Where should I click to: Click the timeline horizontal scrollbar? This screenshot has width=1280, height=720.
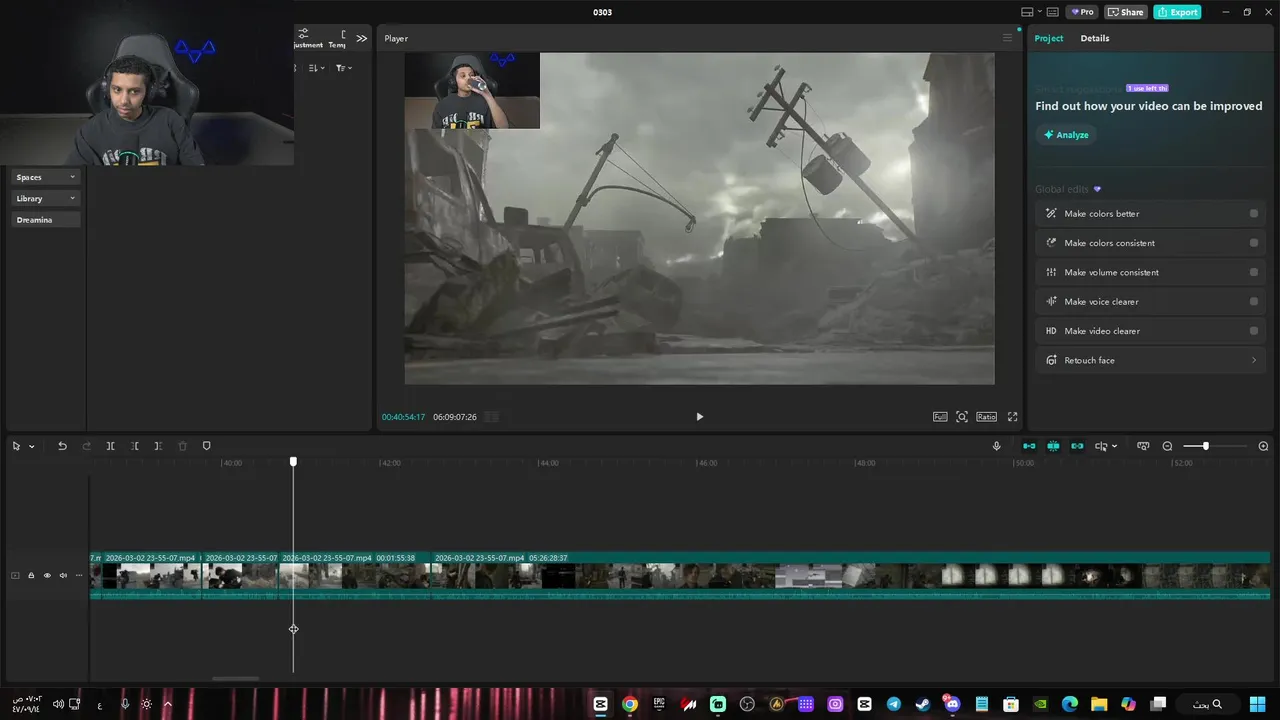point(236,679)
